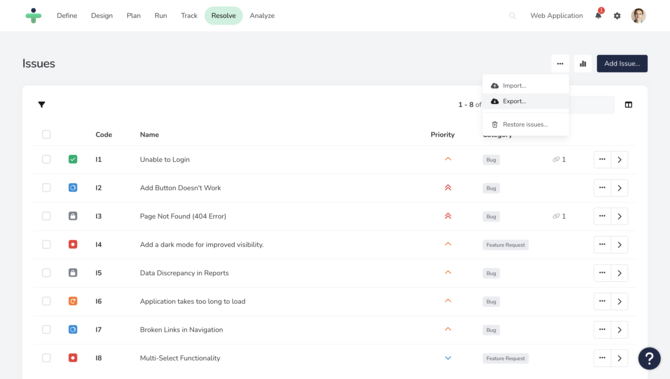Image resolution: width=670 pixels, height=379 pixels.
Task: Click the priority arrow of Add Button Doesn't Work
Action: [448, 188]
